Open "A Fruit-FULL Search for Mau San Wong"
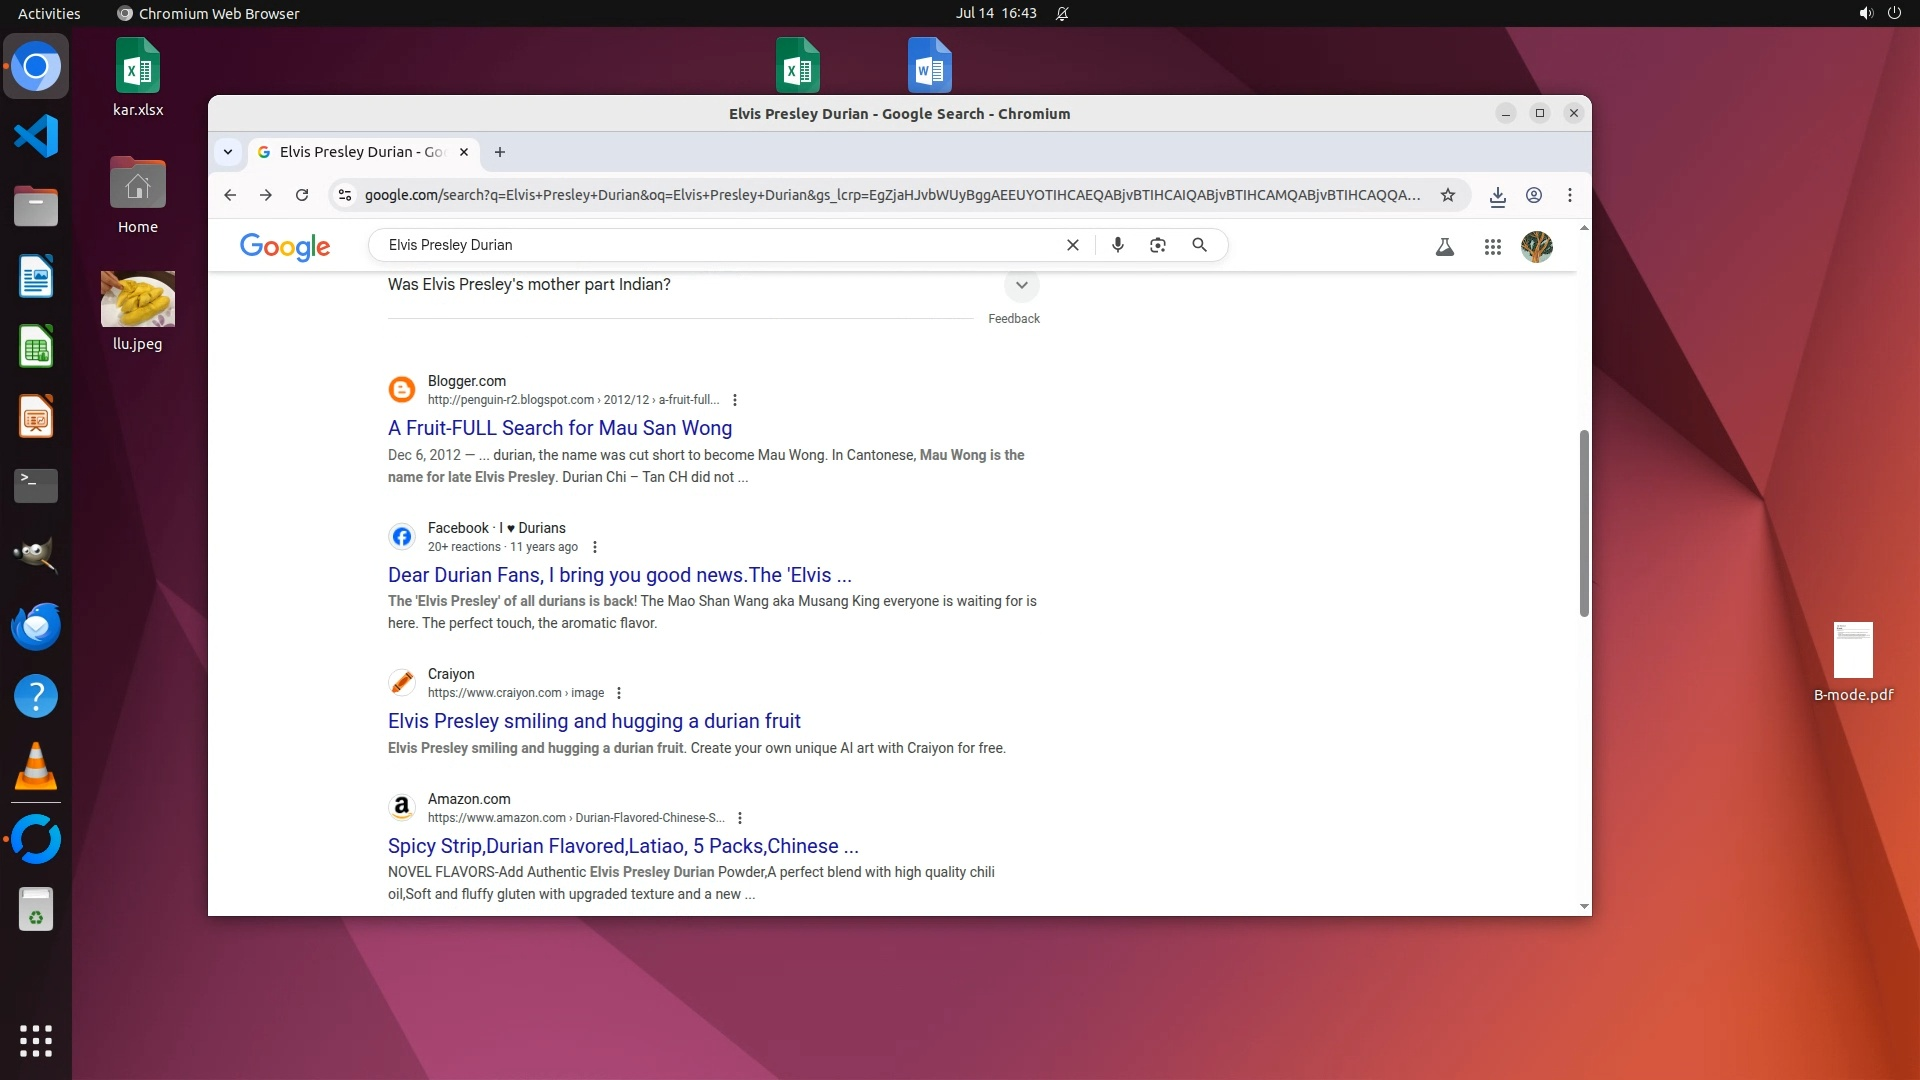 559,428
